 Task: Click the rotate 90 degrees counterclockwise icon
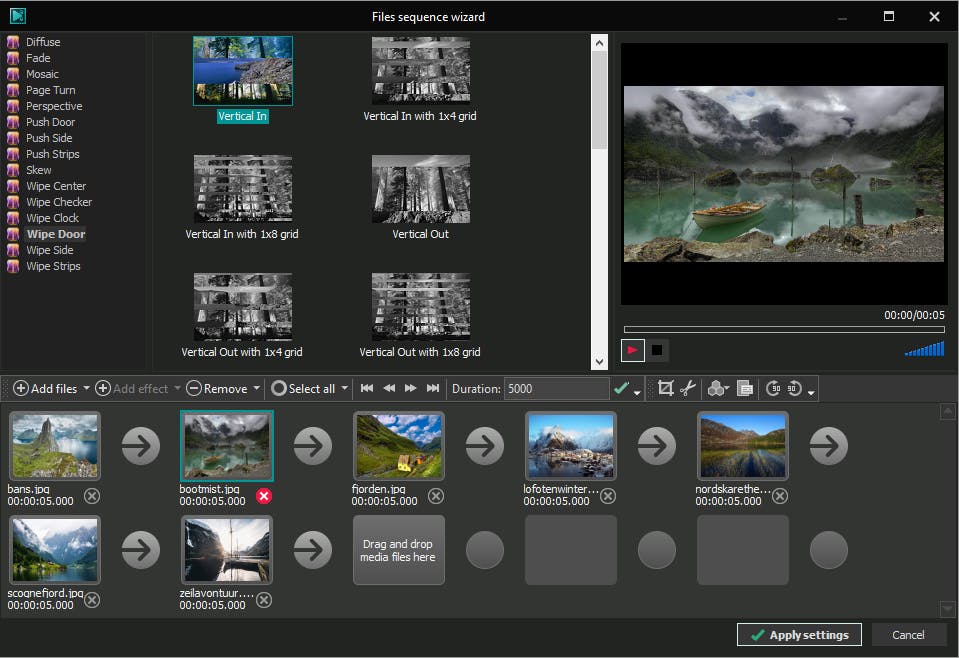click(773, 388)
